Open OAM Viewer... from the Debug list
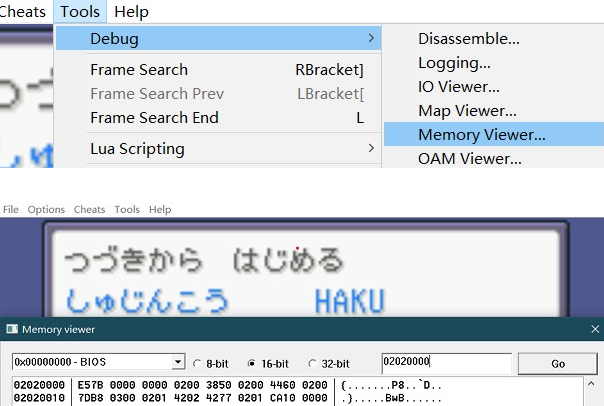Image resolution: width=604 pixels, height=406 pixels. point(469,157)
